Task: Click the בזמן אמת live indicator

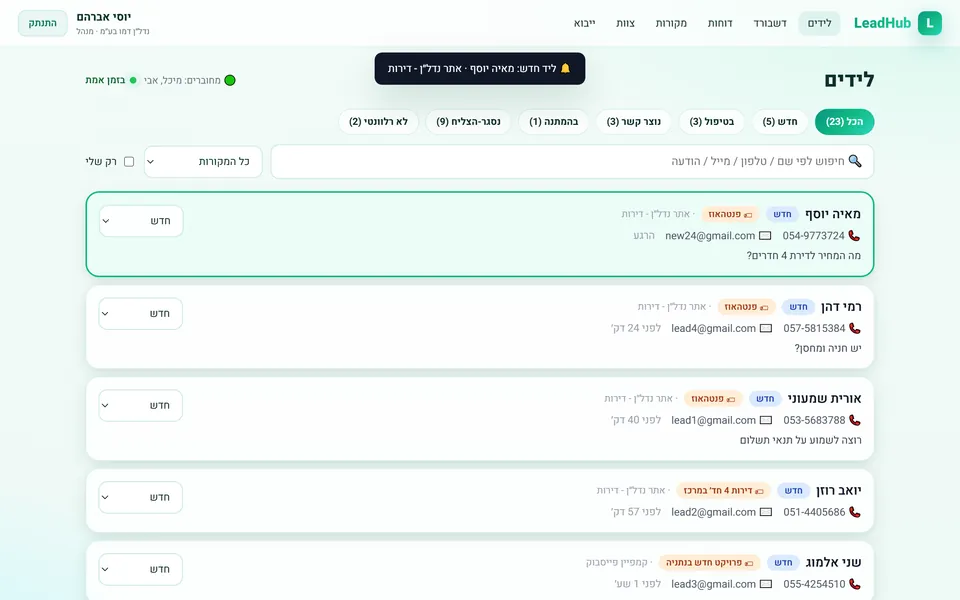Action: [111, 80]
